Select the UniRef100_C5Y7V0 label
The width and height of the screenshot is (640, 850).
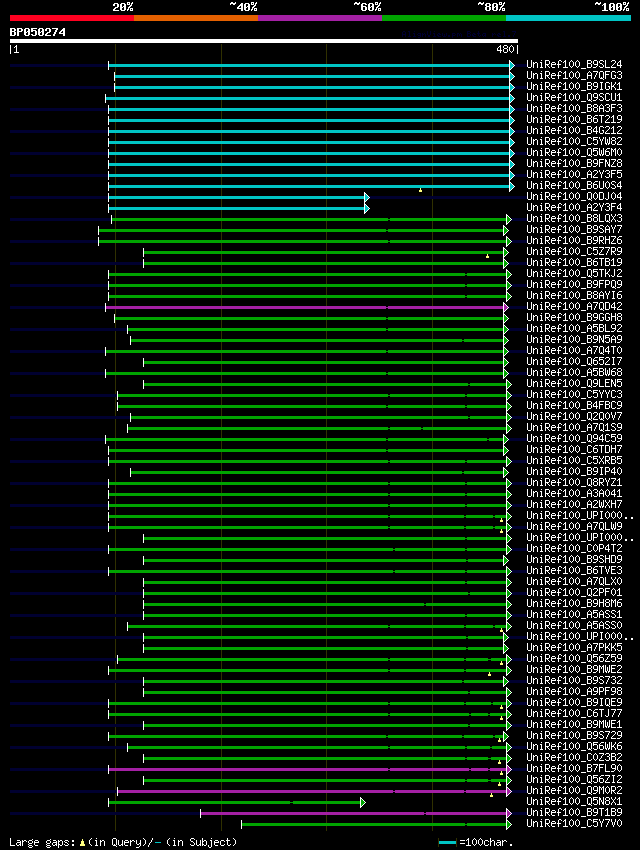(x=574, y=823)
